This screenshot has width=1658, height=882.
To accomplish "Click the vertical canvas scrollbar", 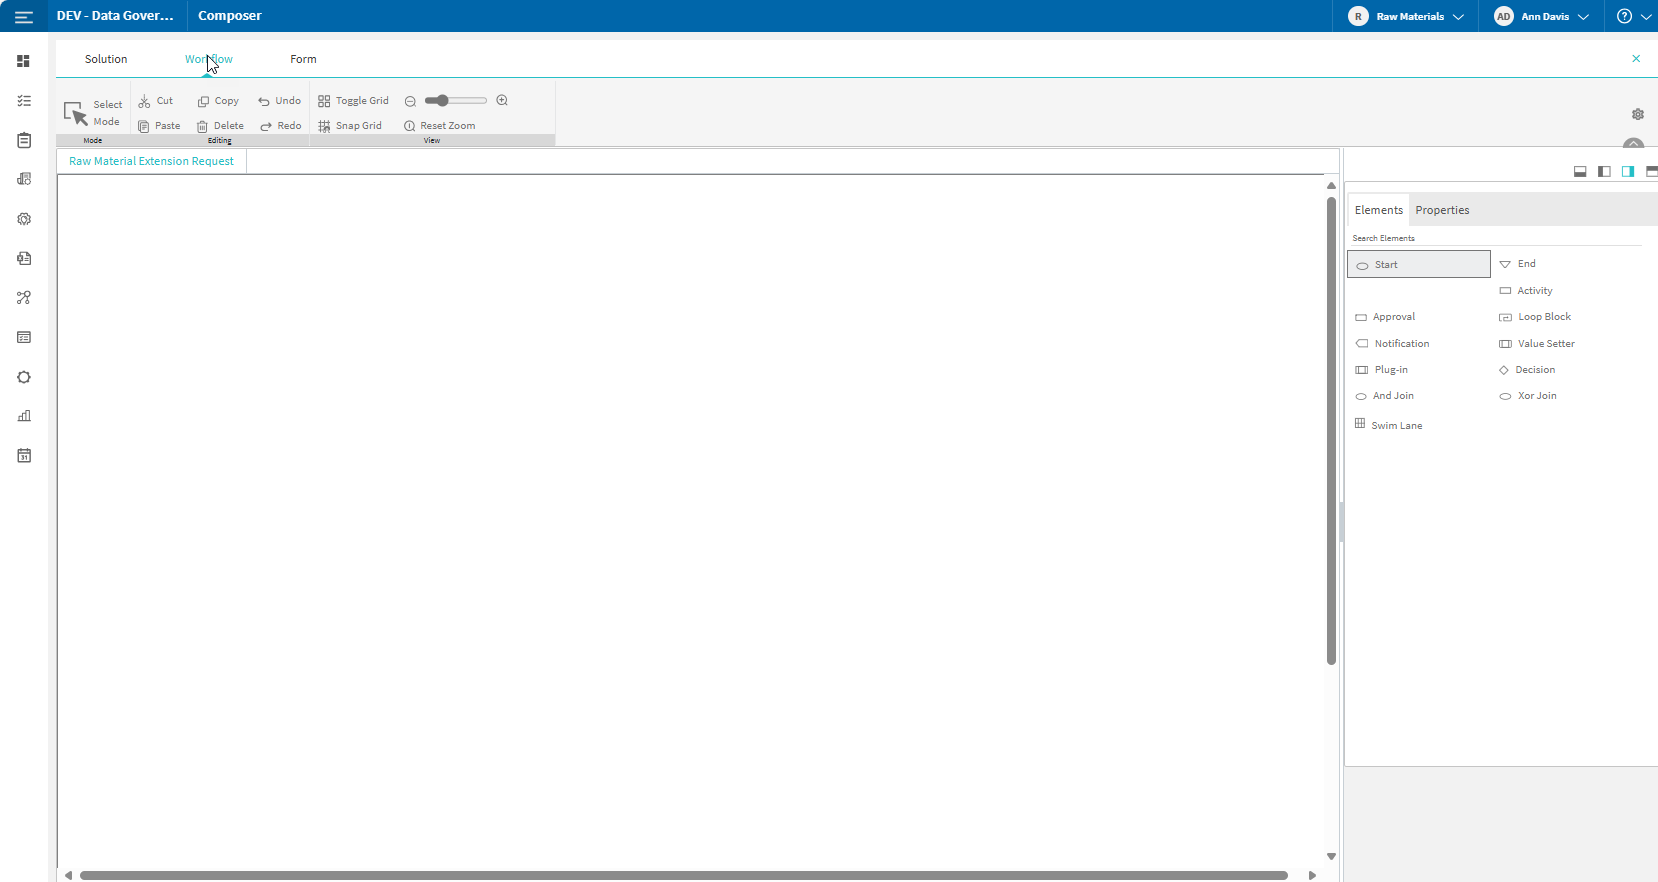I will coord(1331,430).
